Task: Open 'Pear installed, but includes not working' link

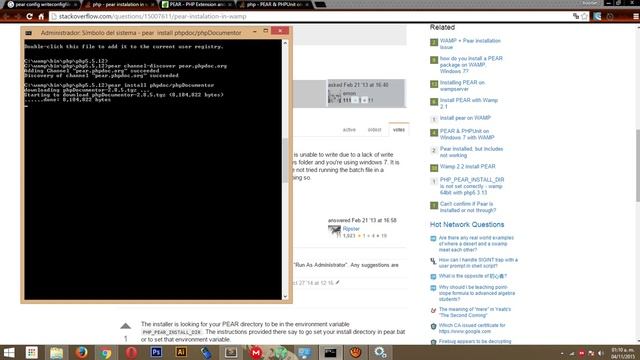Action: (x=471, y=152)
